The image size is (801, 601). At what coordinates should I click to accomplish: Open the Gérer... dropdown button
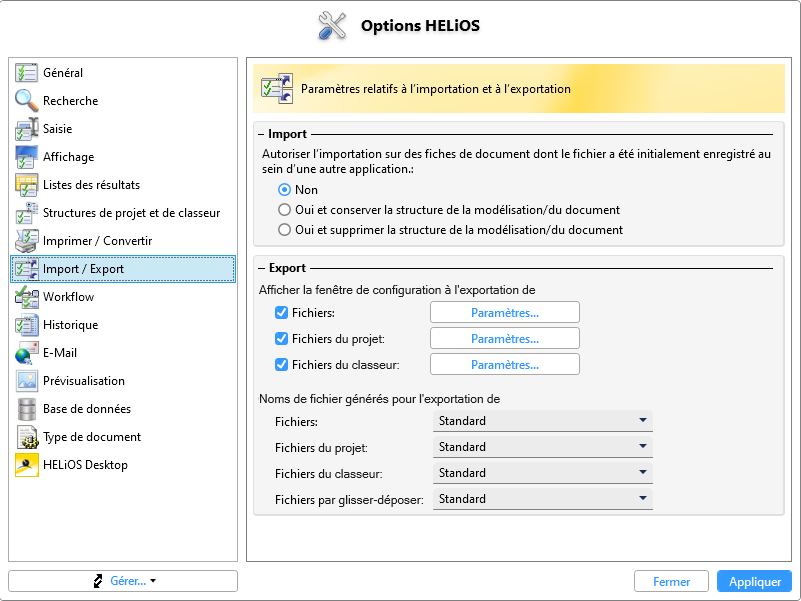point(123,581)
